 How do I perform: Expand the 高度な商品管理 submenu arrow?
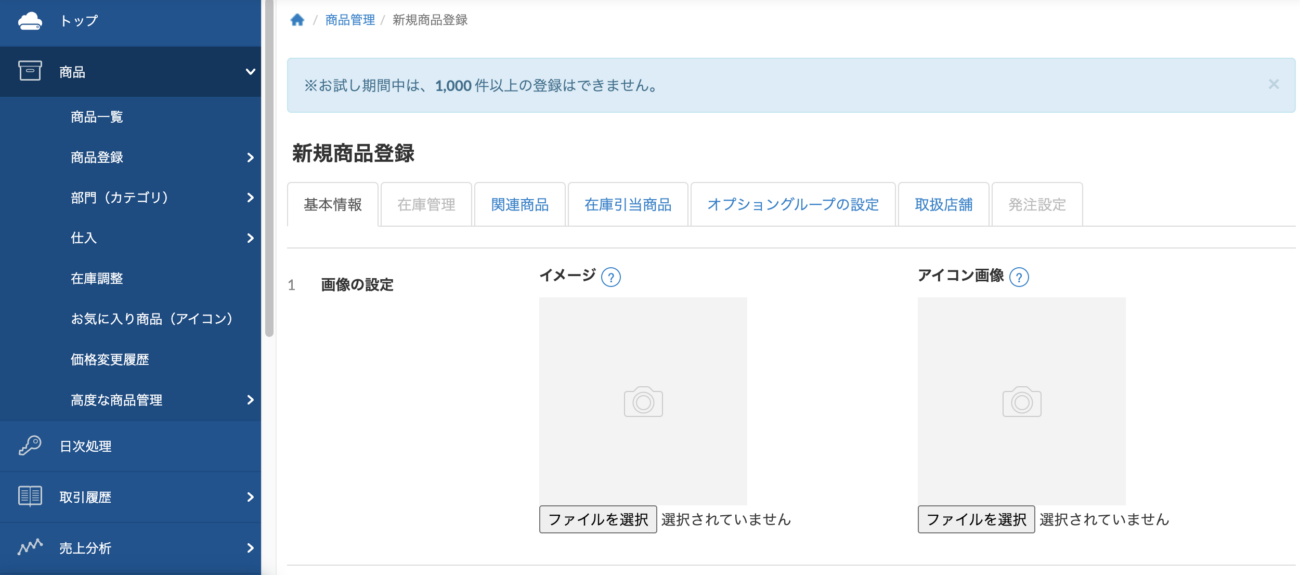(250, 400)
